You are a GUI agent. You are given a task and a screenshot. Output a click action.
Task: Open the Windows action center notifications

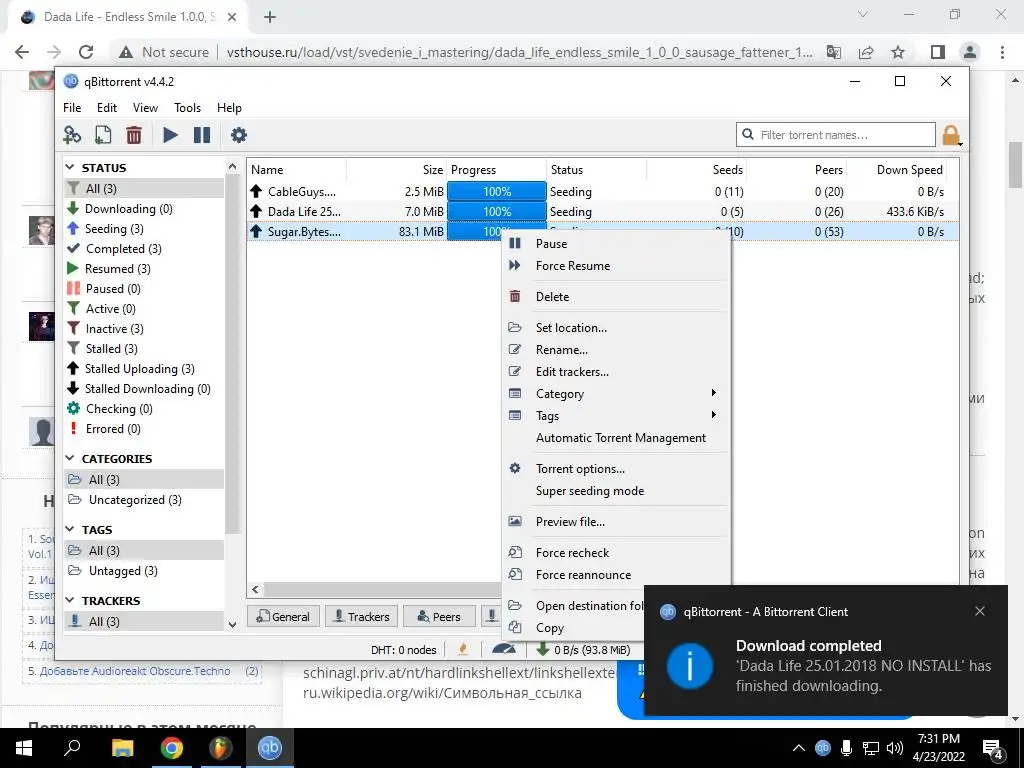coord(993,748)
